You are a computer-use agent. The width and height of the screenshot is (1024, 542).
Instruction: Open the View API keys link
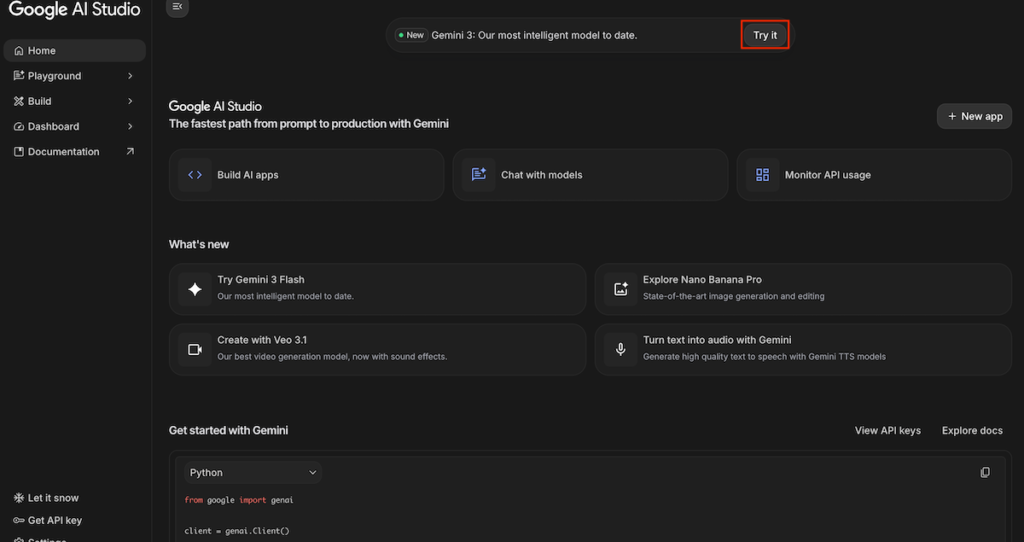887,431
